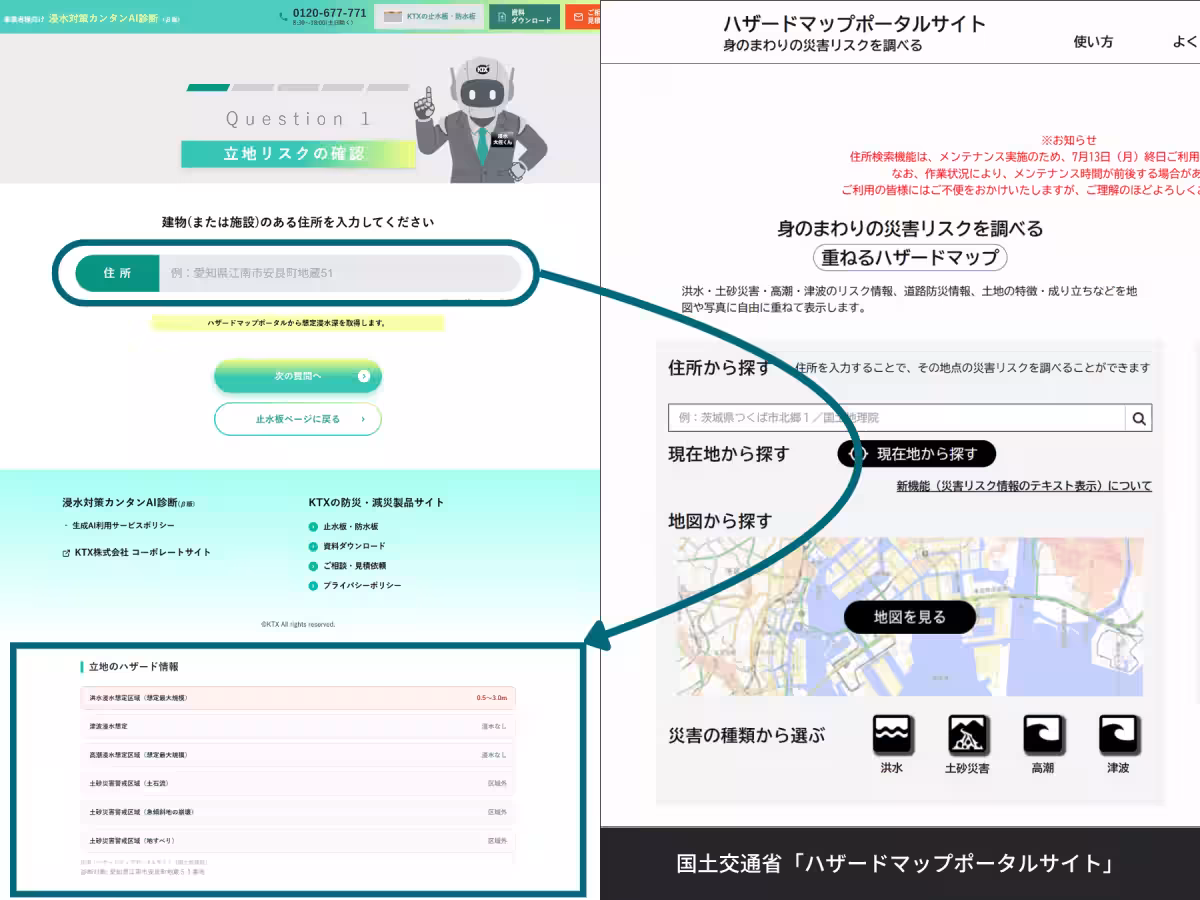Open the 重ねるハザードマップ button

coord(910,257)
